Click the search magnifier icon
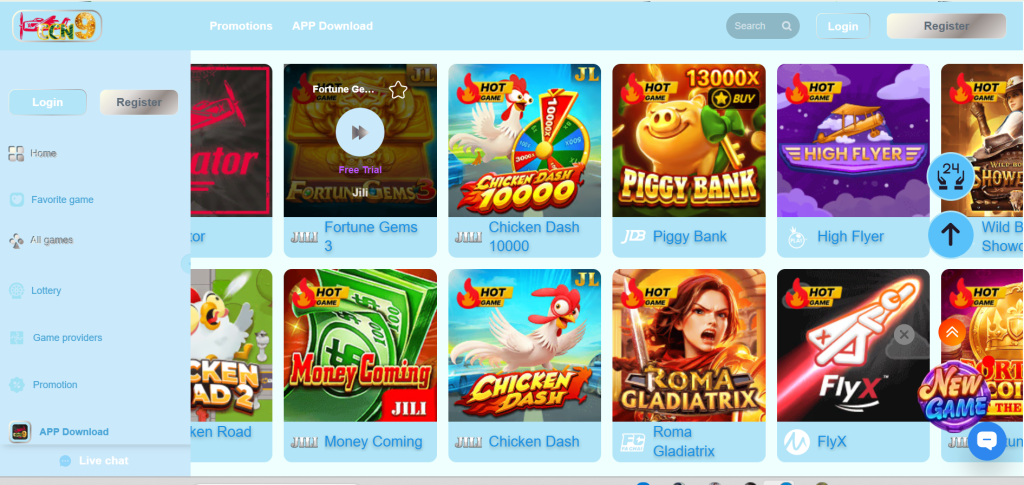1024x485 pixels. 787,26
